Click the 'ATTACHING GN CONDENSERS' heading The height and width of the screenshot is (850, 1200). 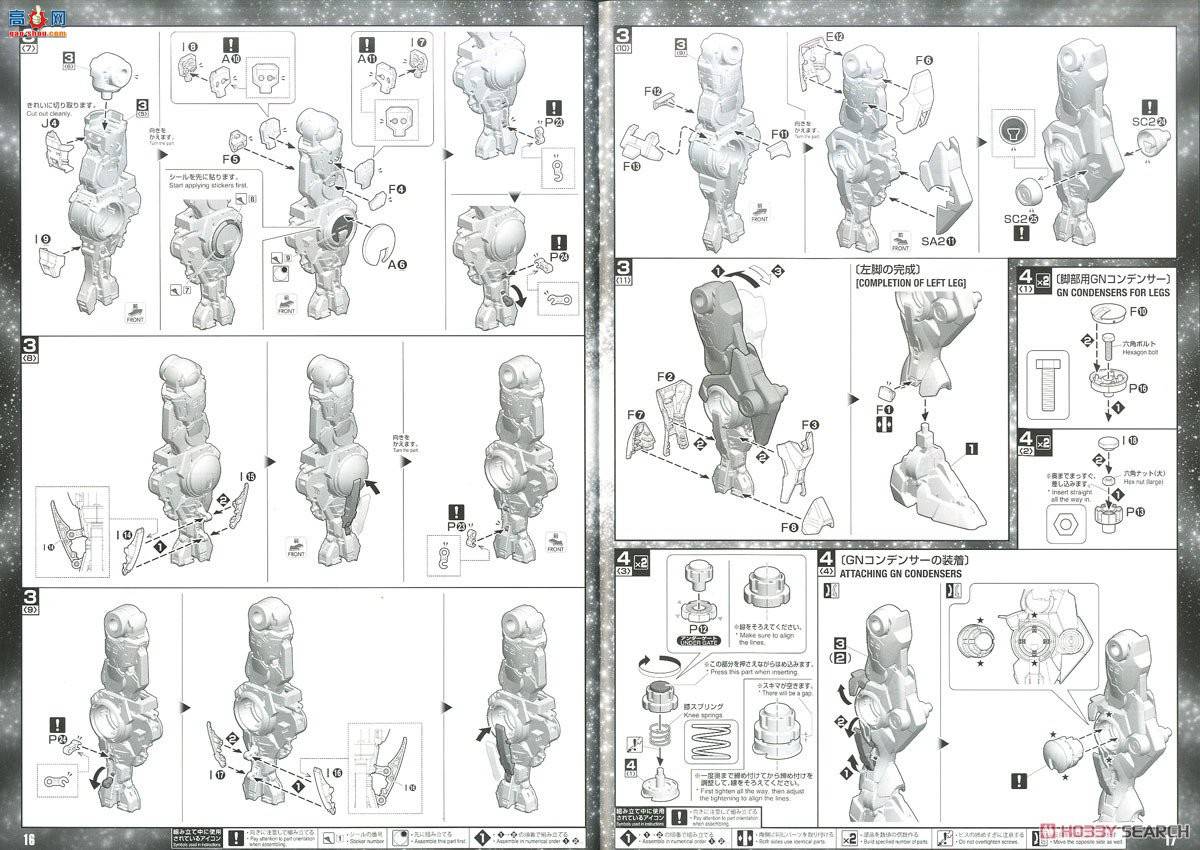[x=900, y=574]
